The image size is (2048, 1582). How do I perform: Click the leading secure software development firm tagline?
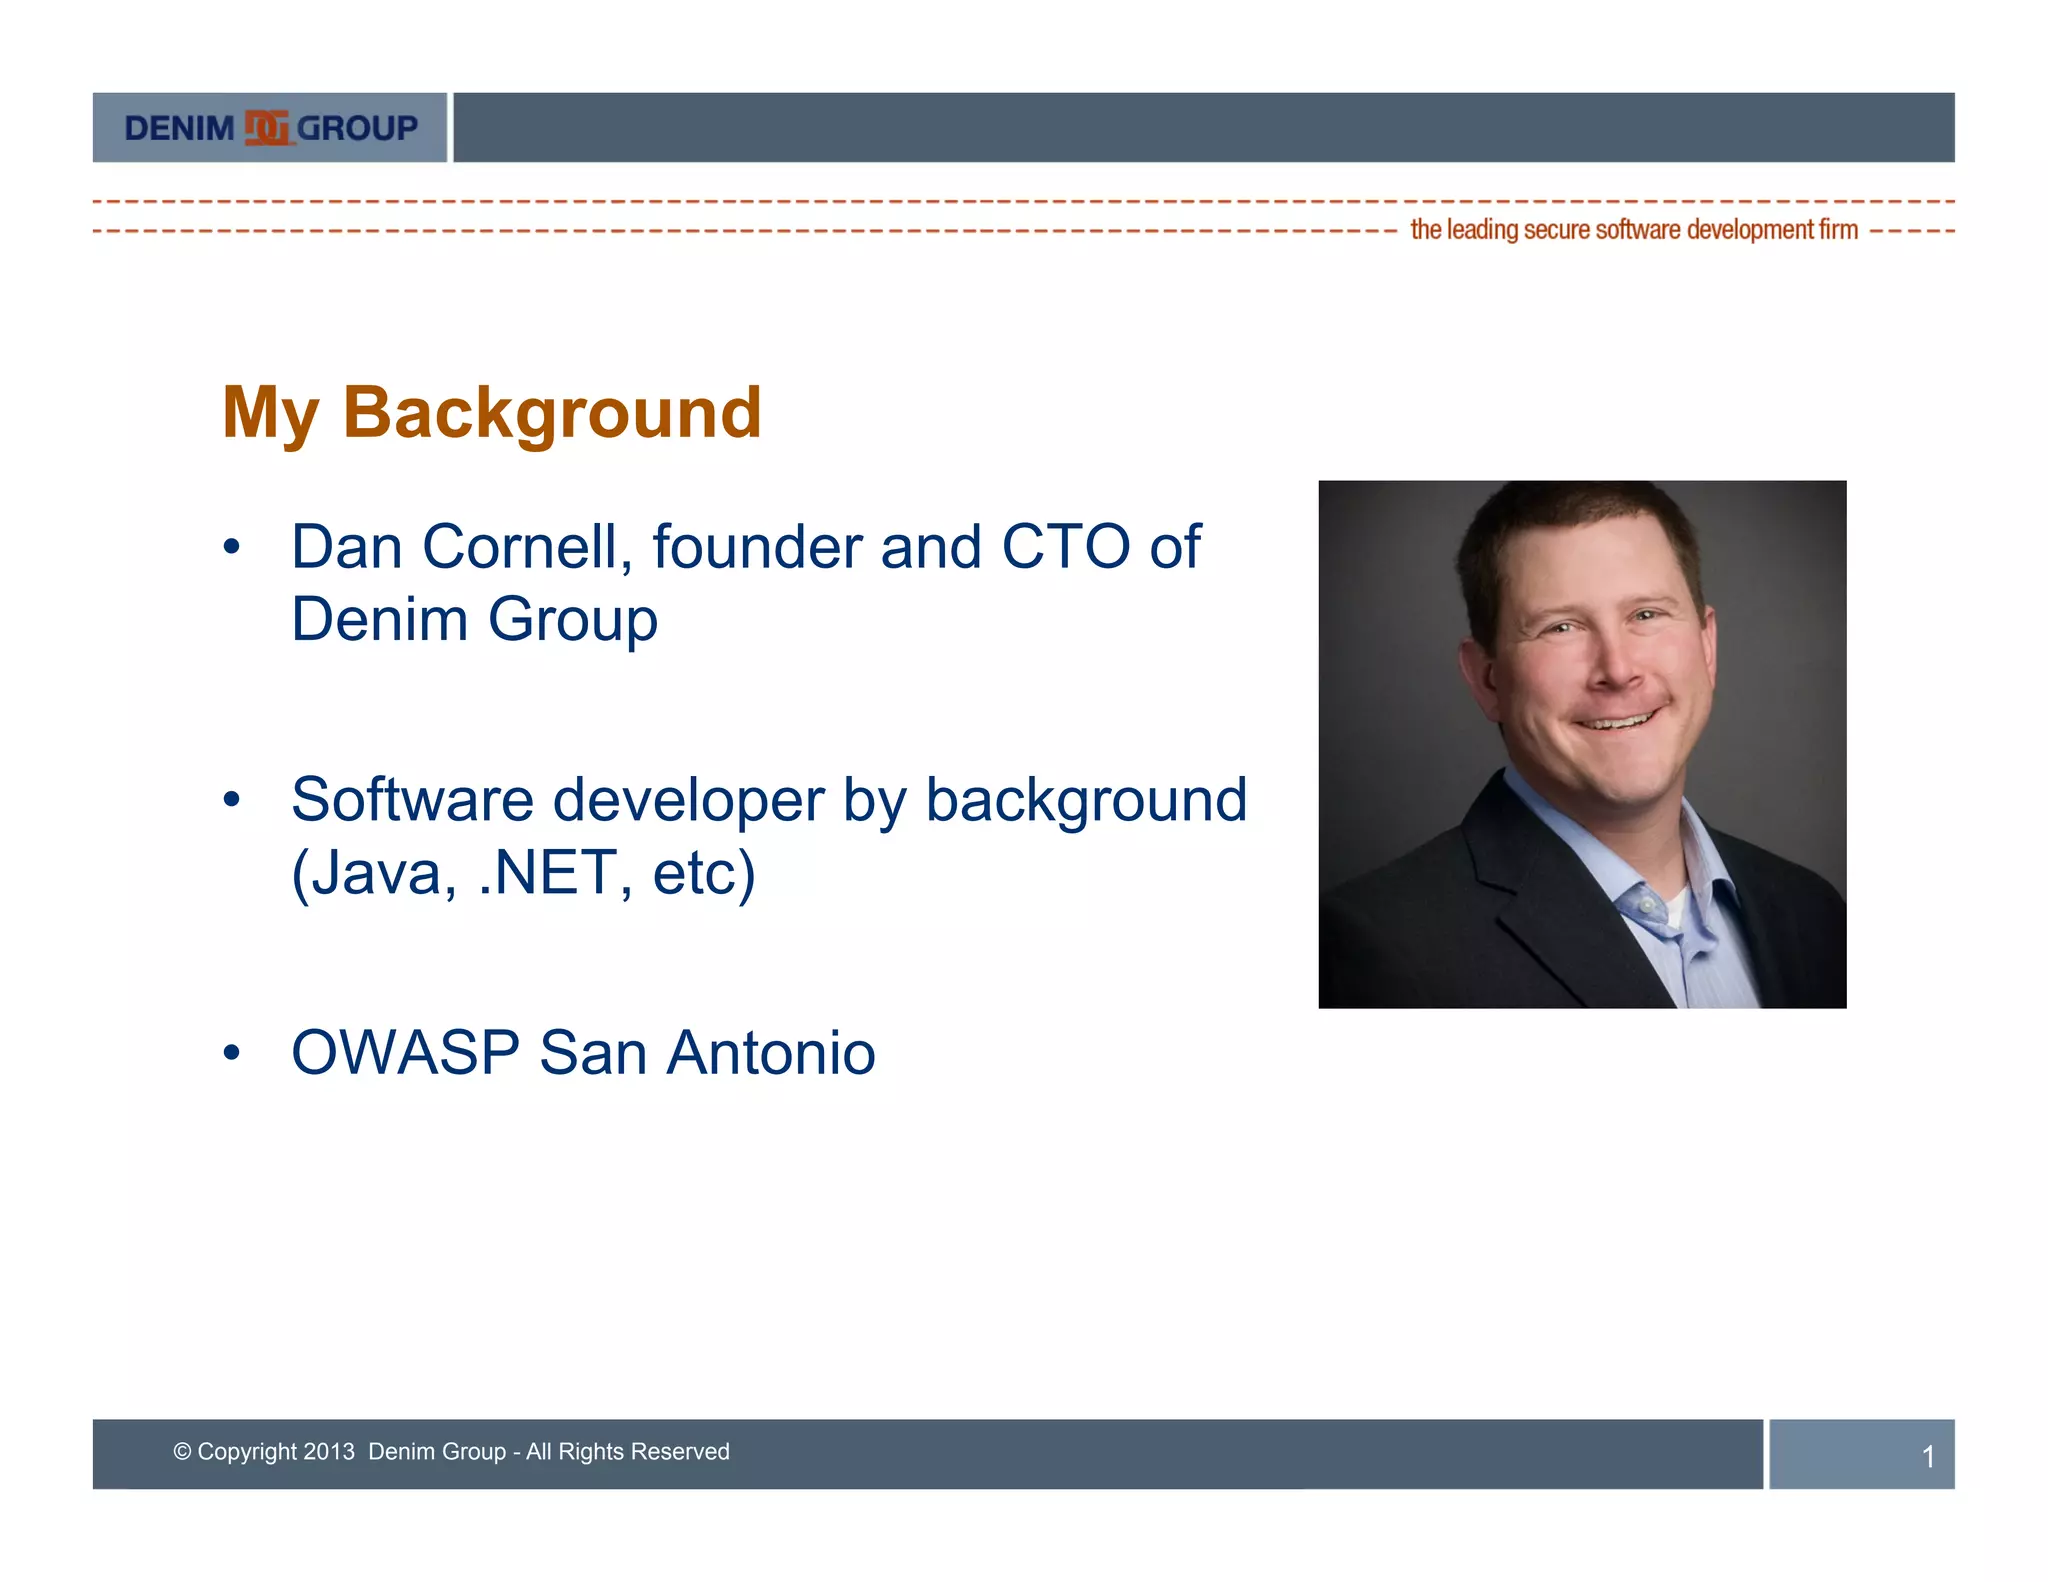(x=1633, y=230)
